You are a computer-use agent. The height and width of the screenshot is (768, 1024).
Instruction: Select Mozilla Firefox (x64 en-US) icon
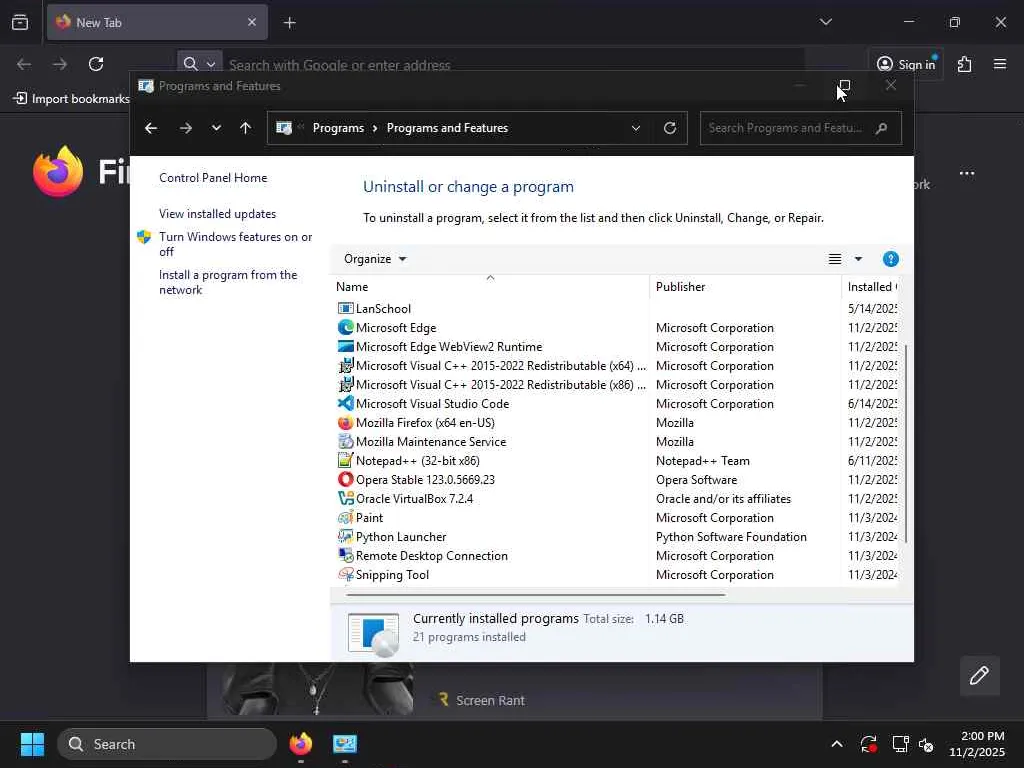point(345,423)
